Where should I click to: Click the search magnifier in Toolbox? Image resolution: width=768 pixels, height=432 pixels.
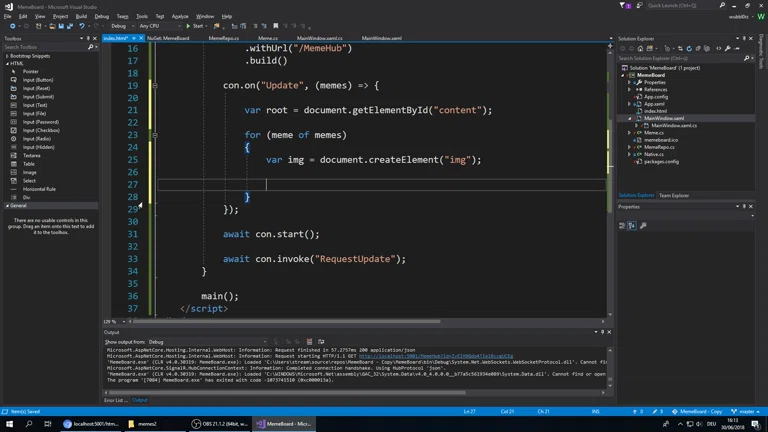(x=91, y=47)
